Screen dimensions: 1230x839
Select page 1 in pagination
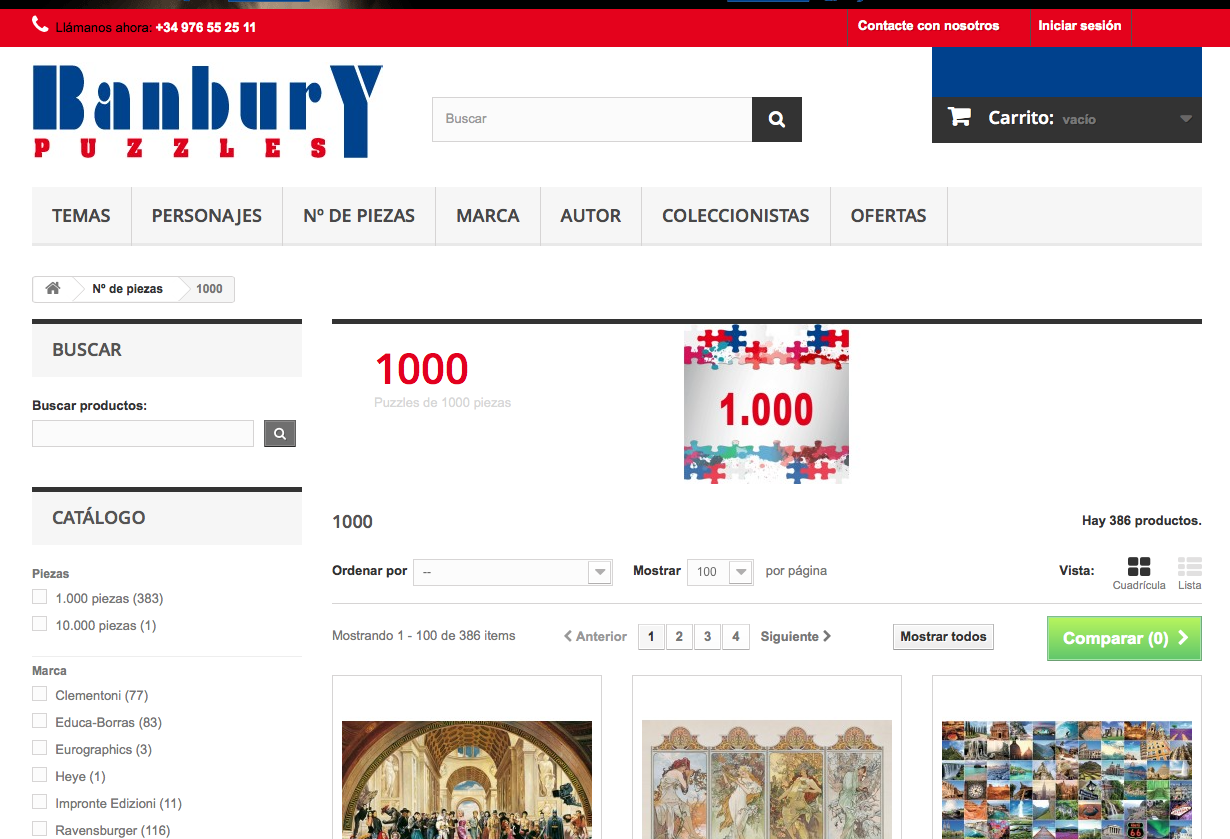(x=651, y=637)
